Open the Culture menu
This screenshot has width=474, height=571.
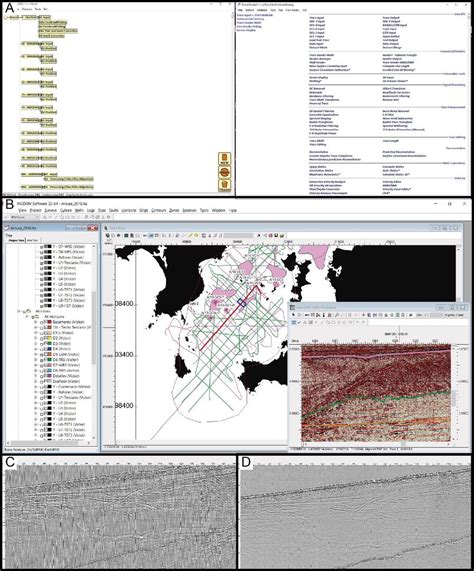[x=66, y=210]
